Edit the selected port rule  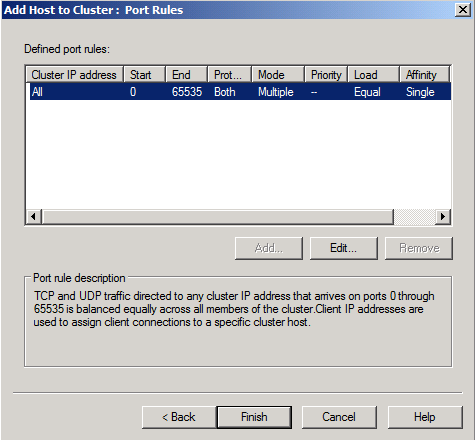pos(344,248)
